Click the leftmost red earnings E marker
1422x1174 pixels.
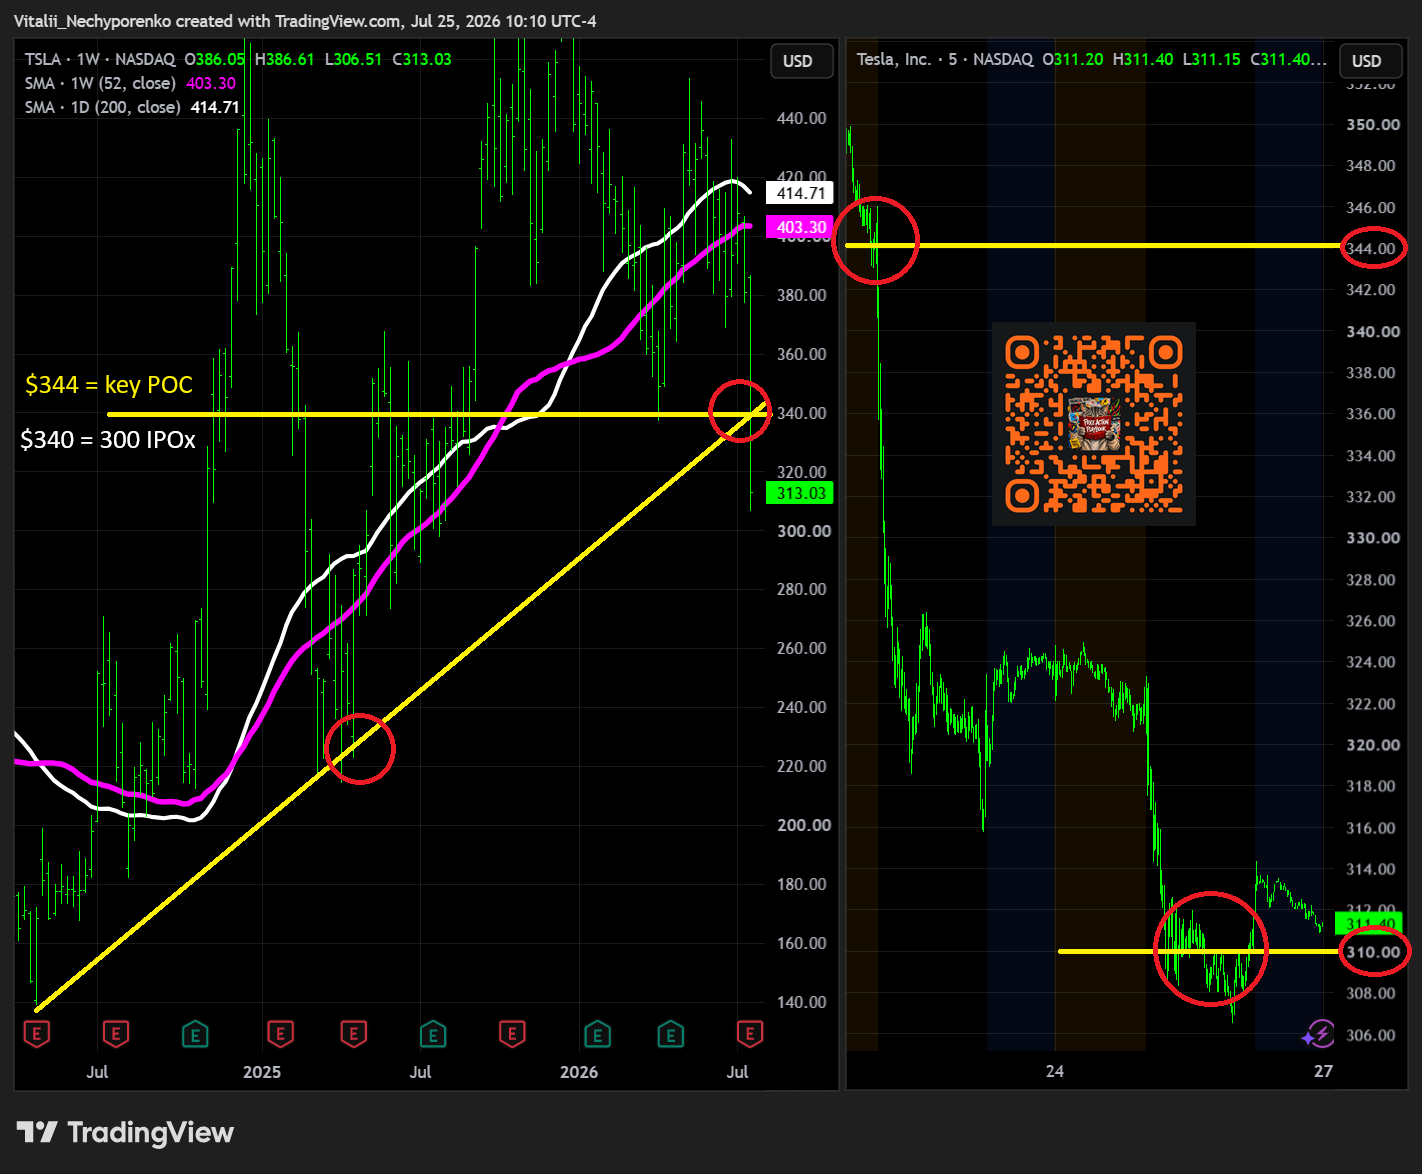36,1034
